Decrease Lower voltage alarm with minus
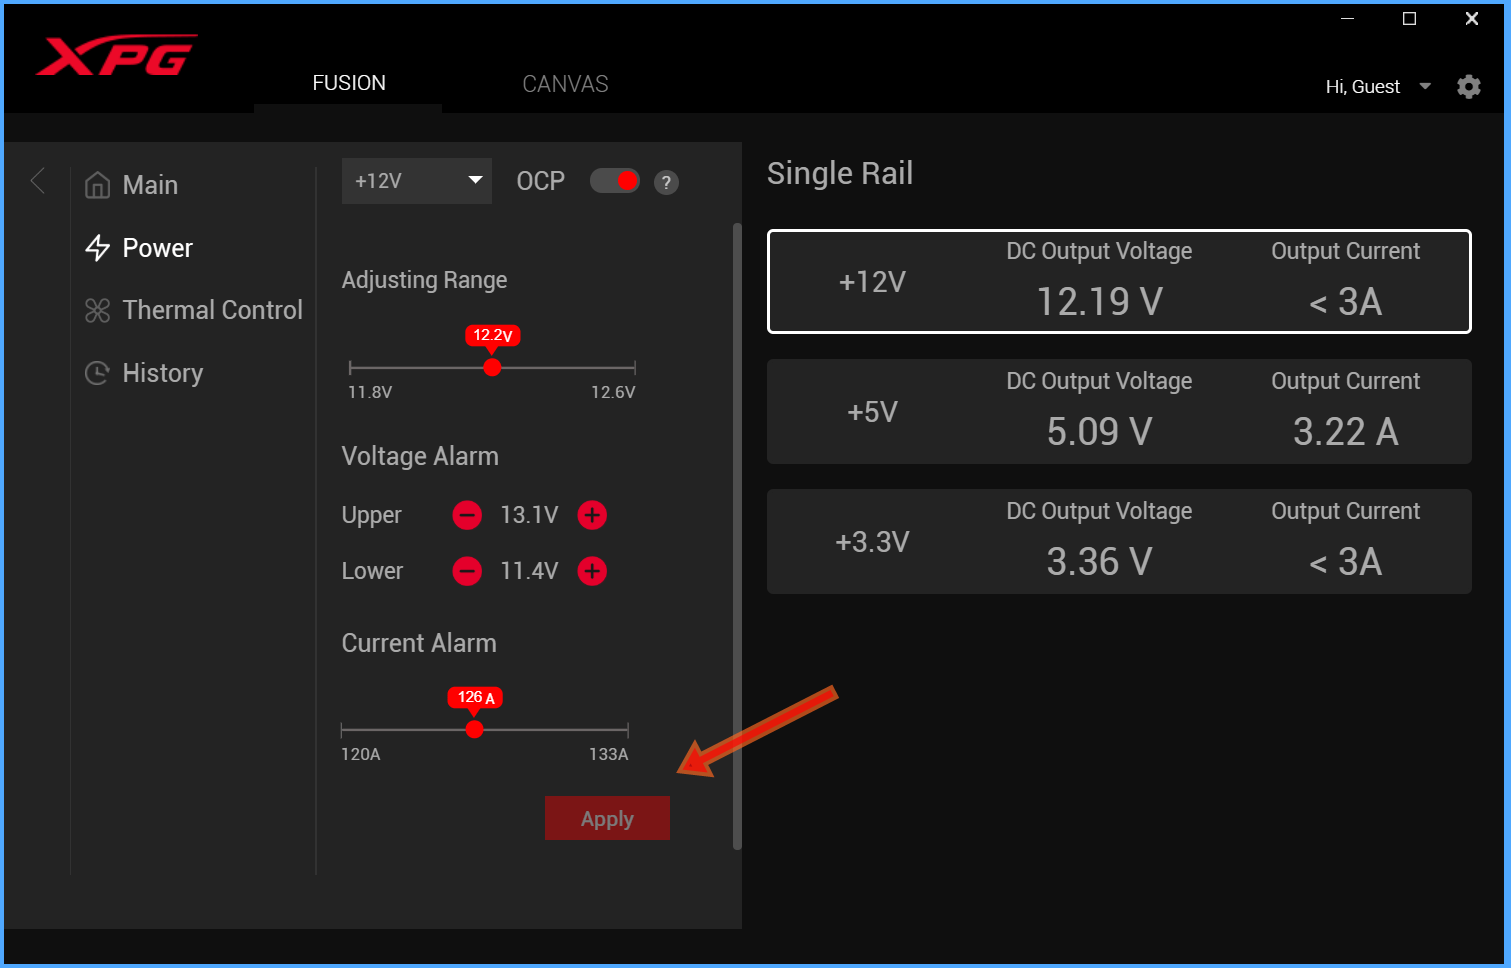The image size is (1511, 968). (467, 571)
